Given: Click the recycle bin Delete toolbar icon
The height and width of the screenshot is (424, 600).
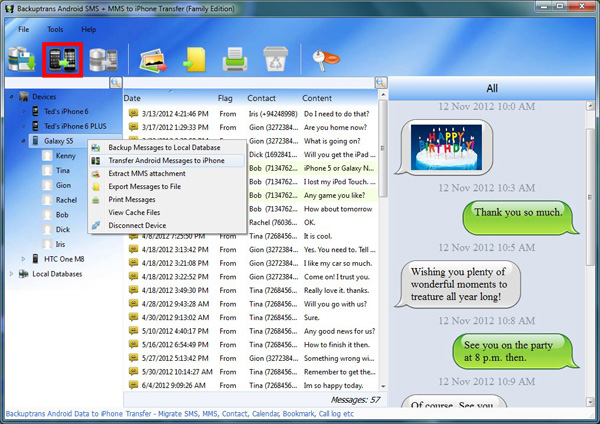Looking at the screenshot, I should click(276, 59).
